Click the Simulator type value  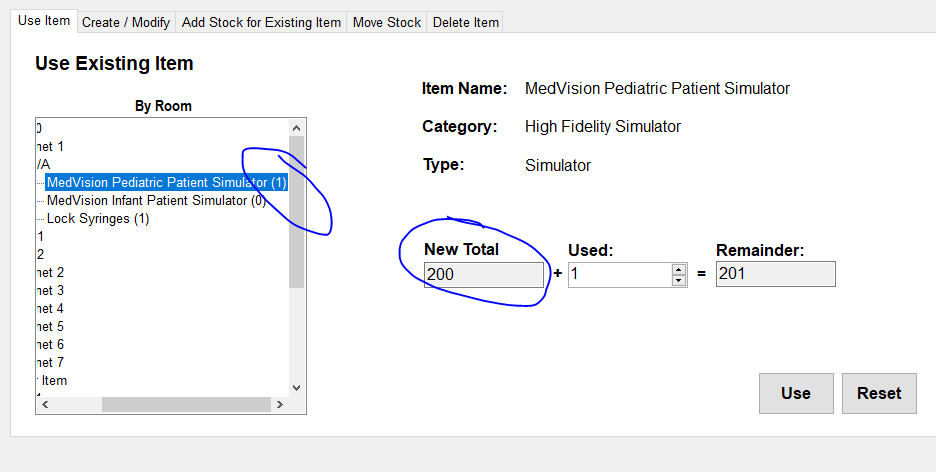point(558,165)
